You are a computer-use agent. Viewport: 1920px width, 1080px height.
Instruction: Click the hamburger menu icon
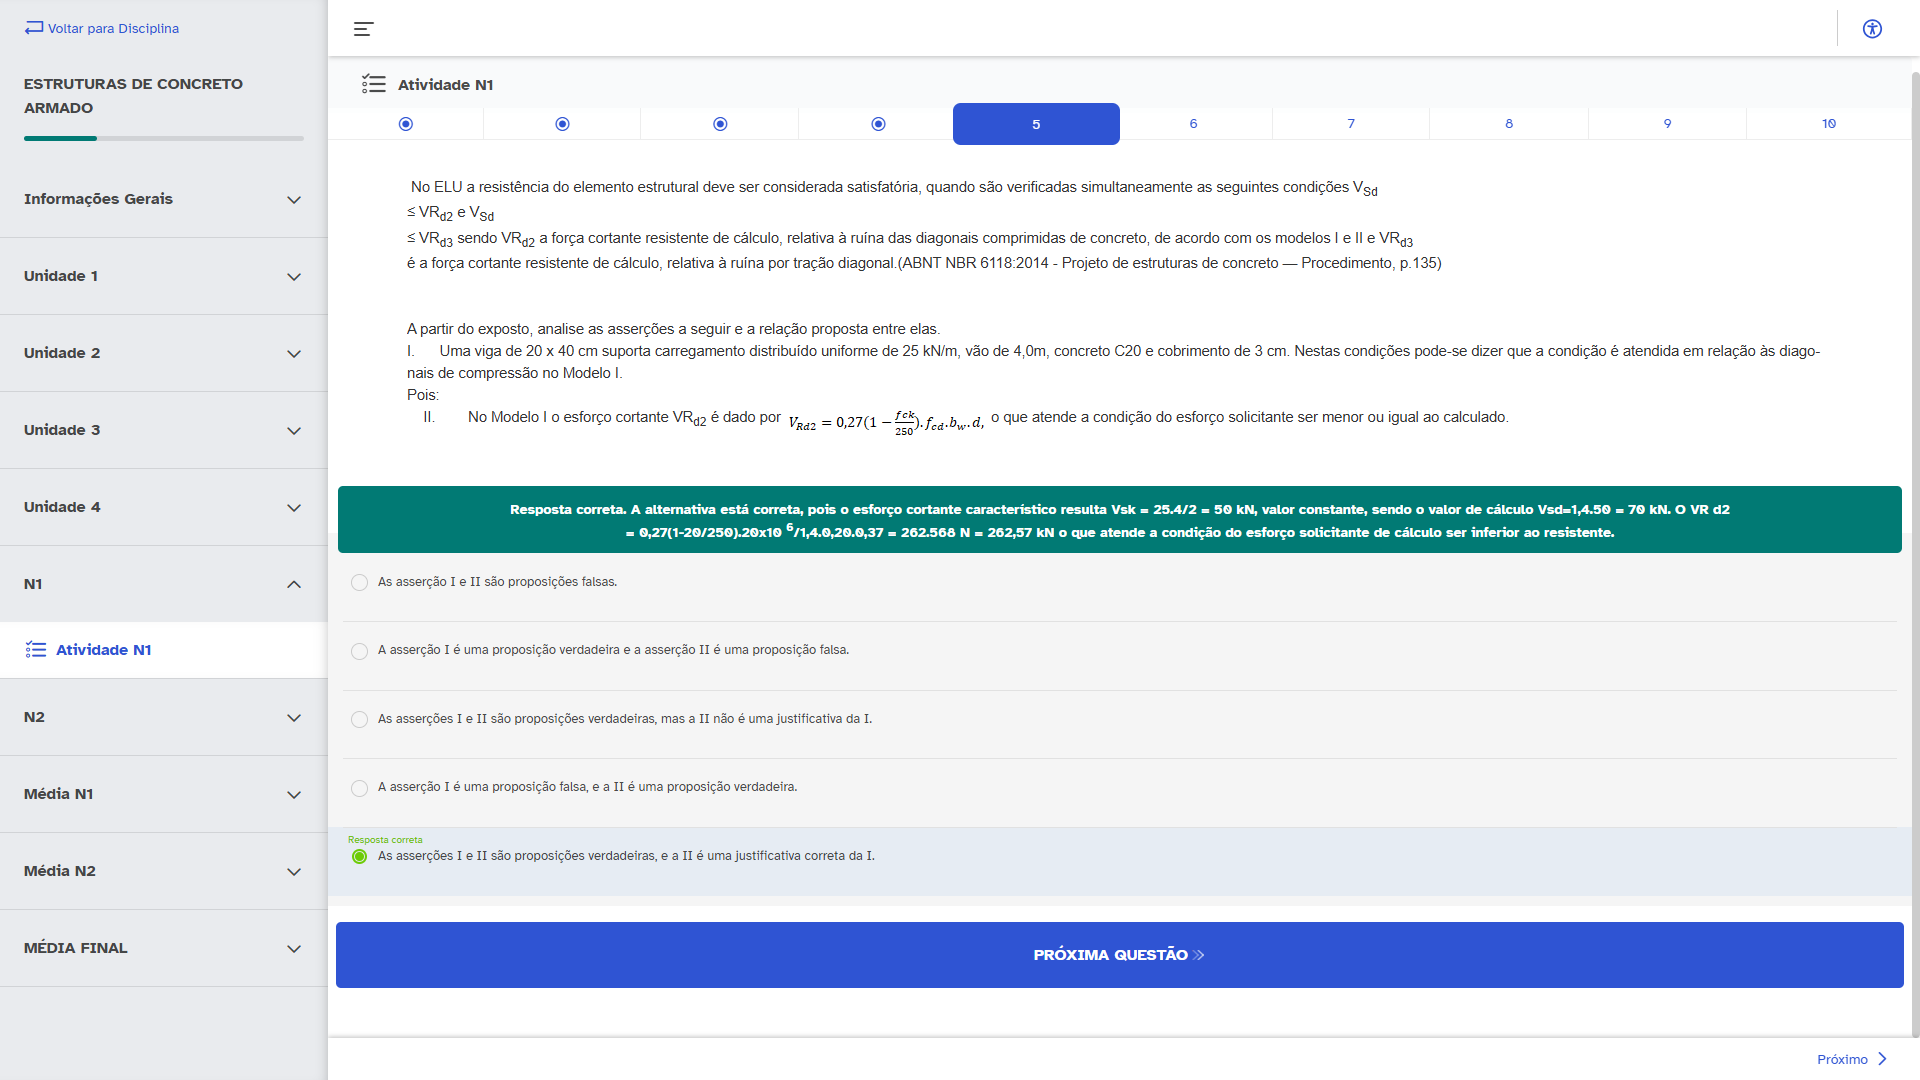363,29
